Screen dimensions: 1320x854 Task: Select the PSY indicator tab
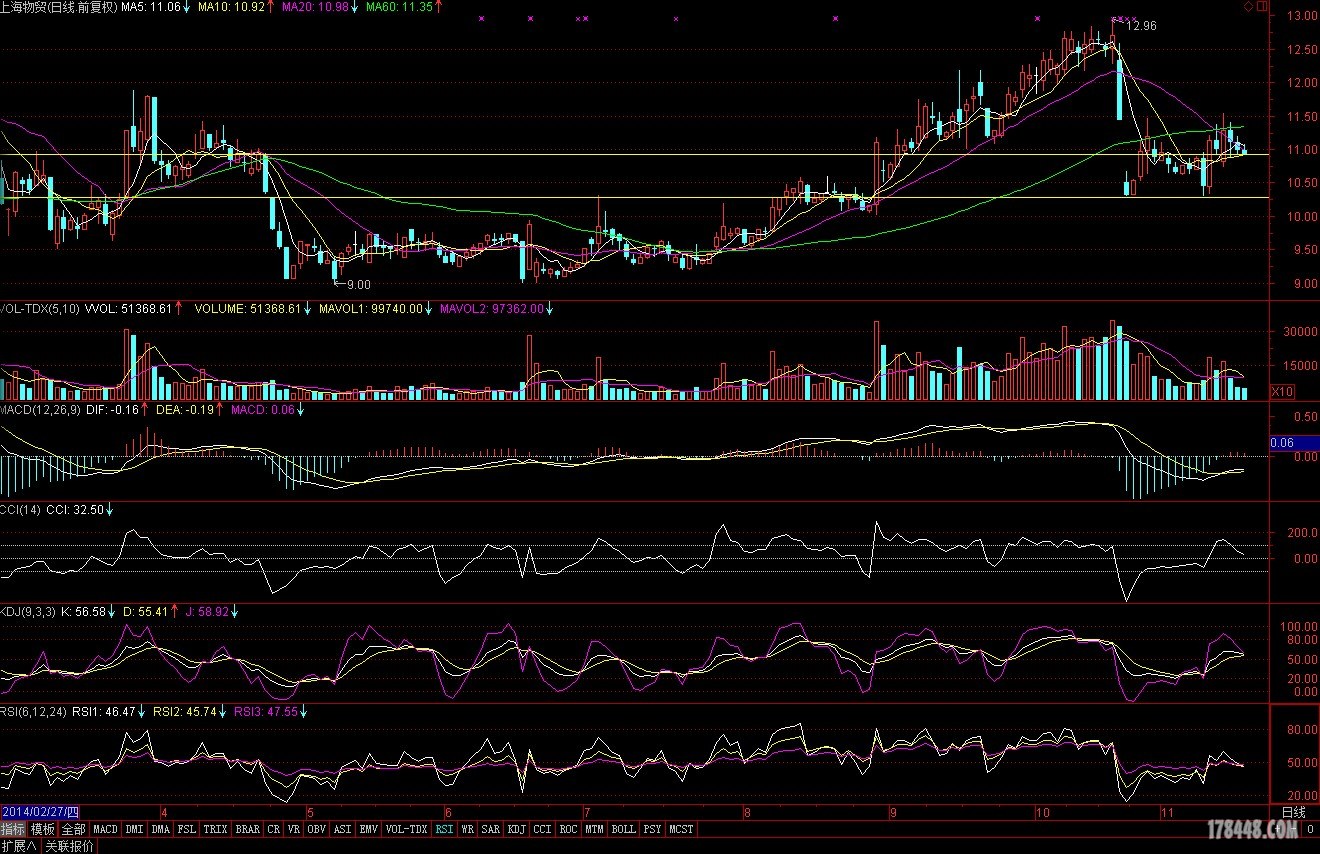click(x=652, y=829)
